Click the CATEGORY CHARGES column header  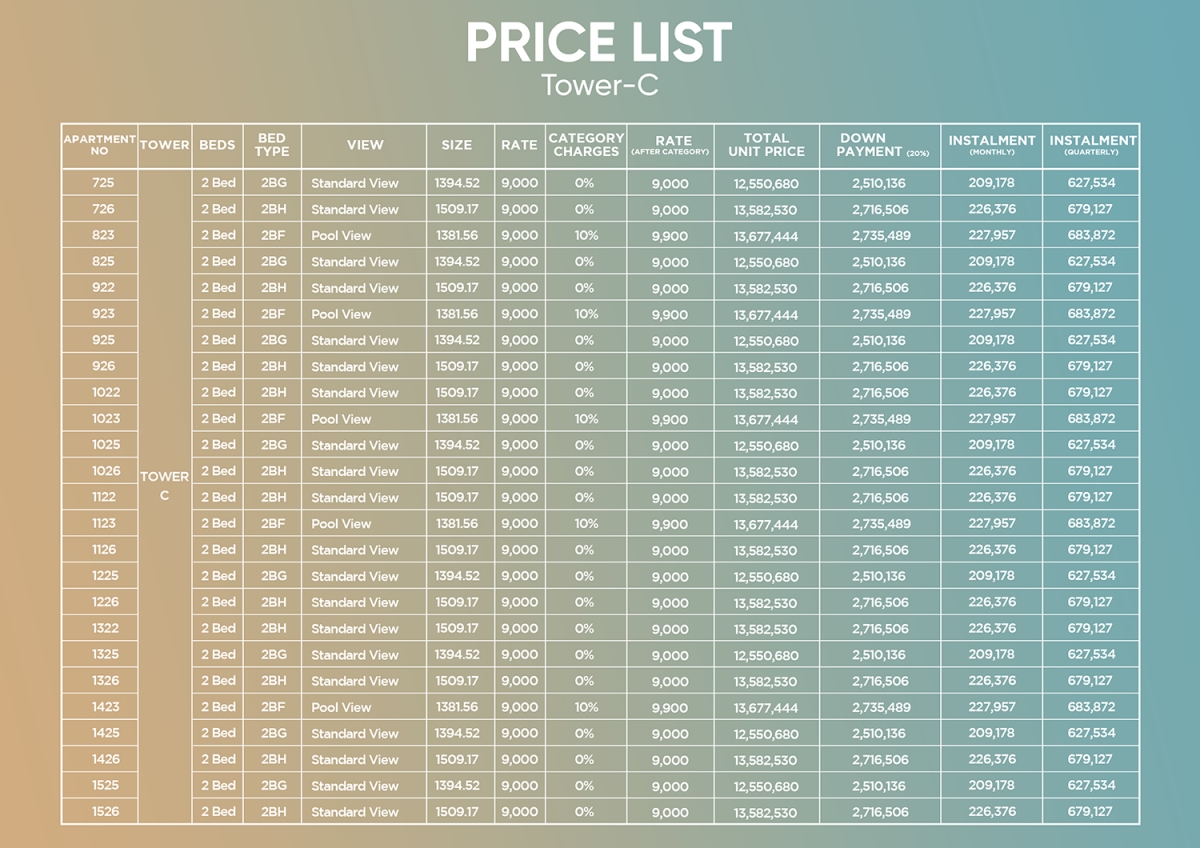pyautogui.click(x=586, y=145)
